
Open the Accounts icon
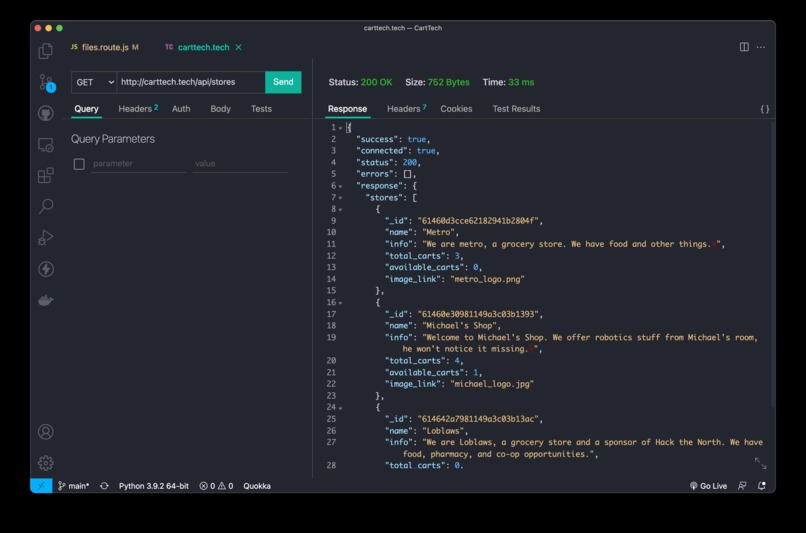(46, 432)
